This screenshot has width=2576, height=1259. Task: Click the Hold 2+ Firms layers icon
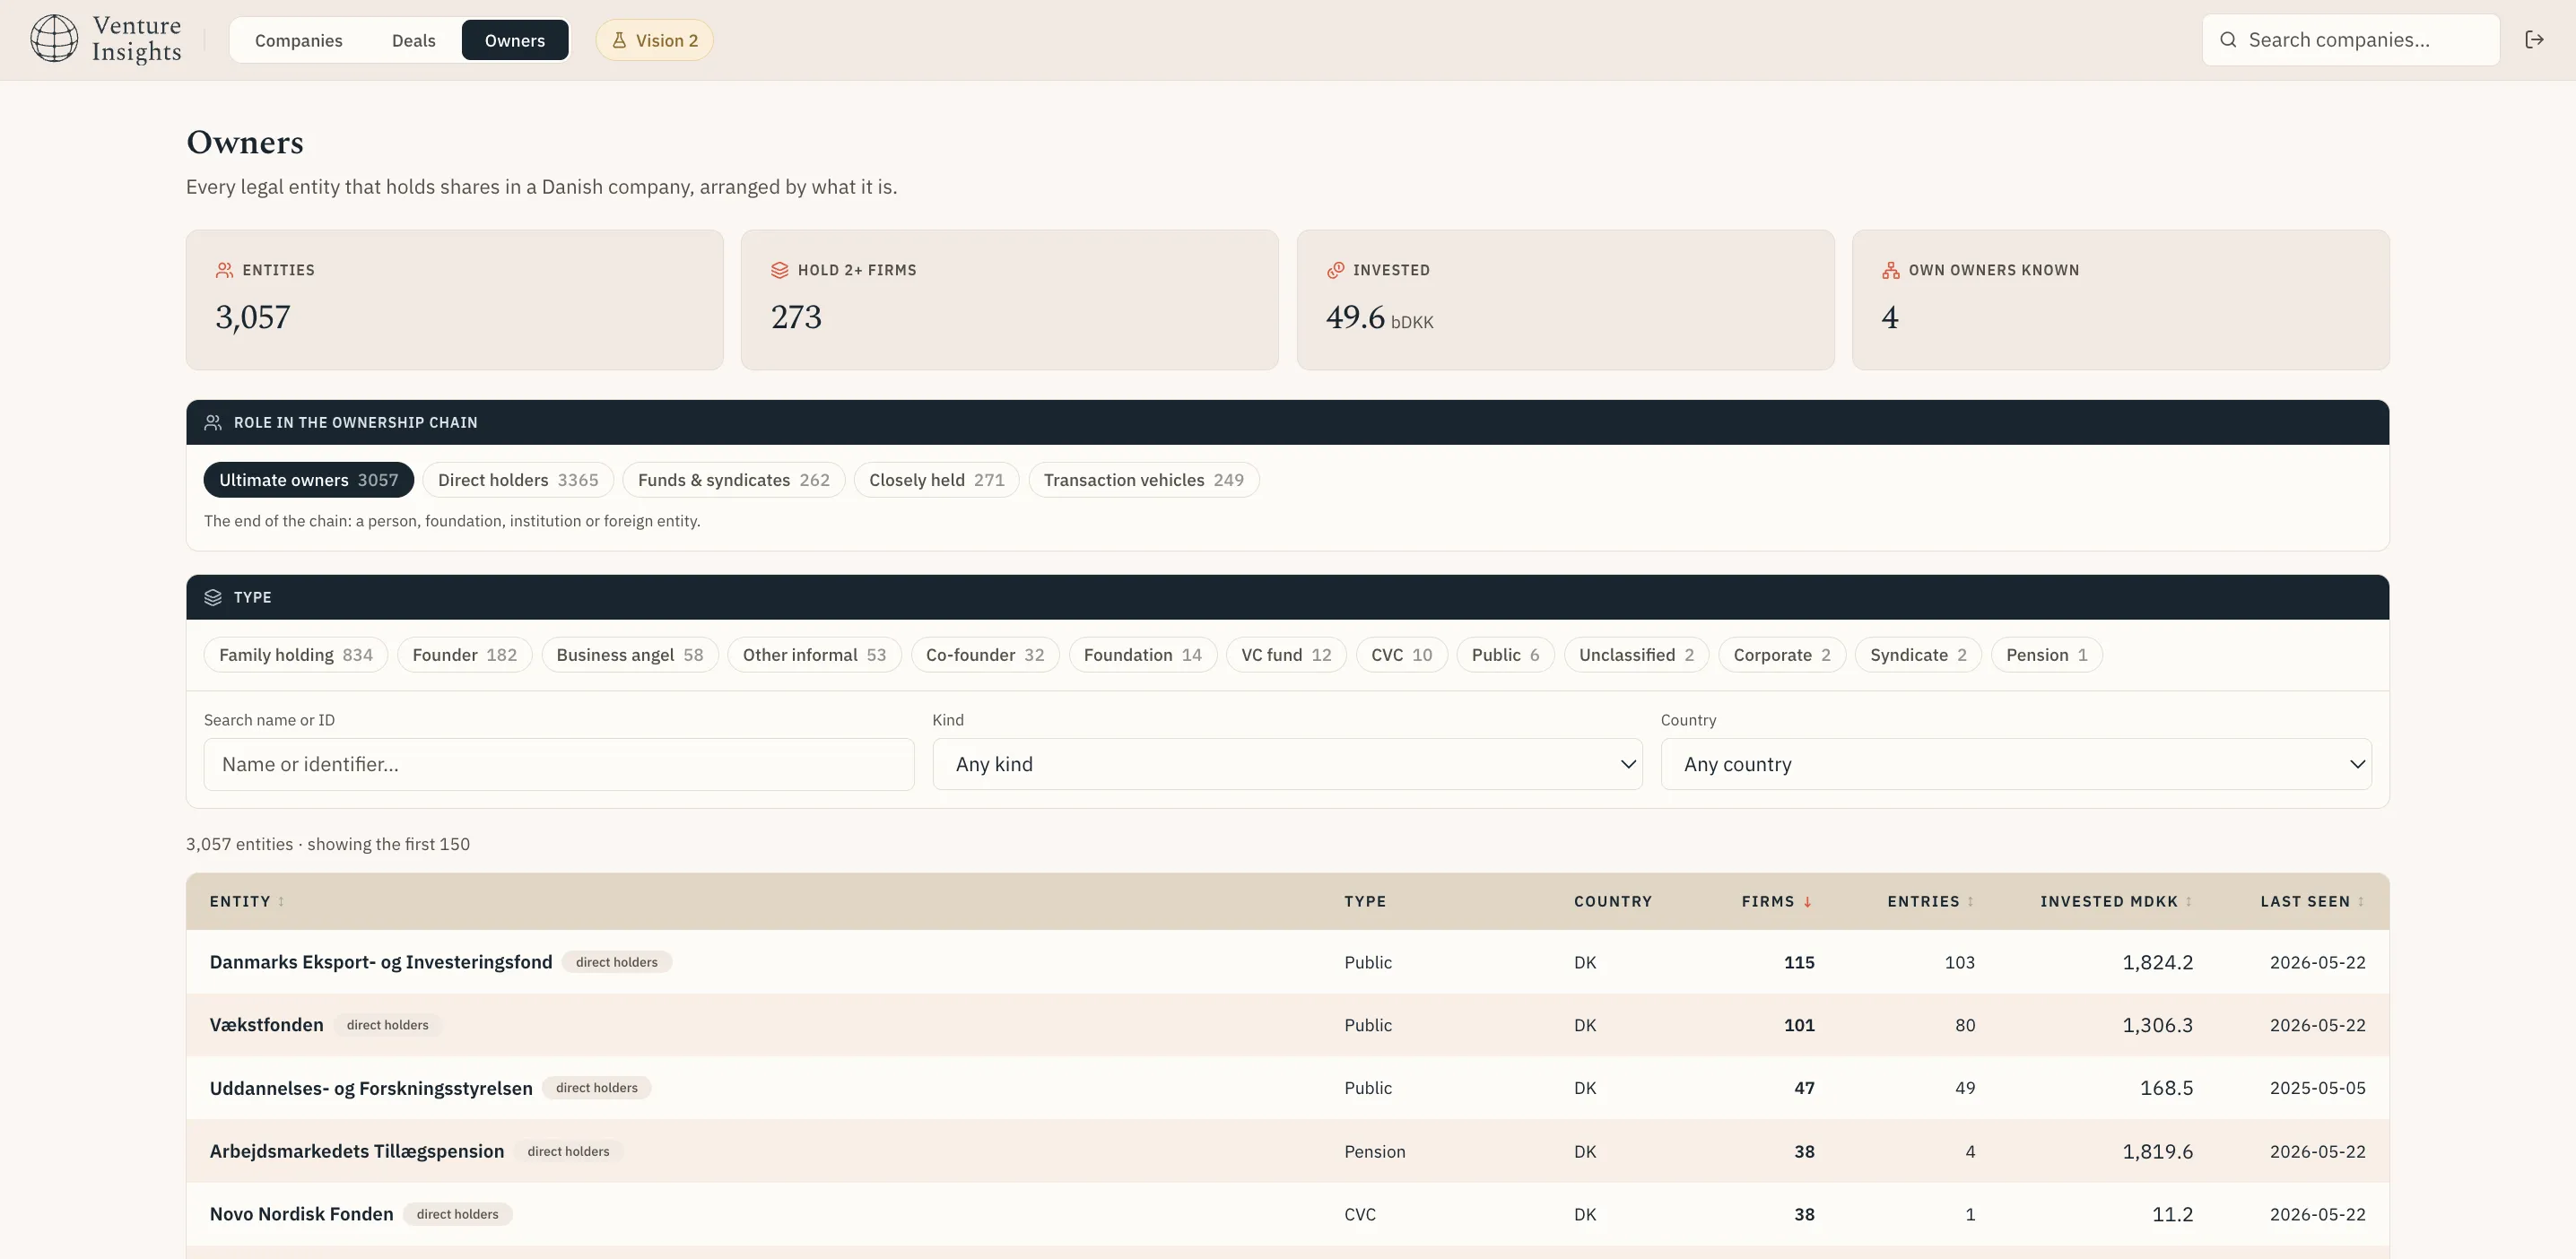point(780,270)
